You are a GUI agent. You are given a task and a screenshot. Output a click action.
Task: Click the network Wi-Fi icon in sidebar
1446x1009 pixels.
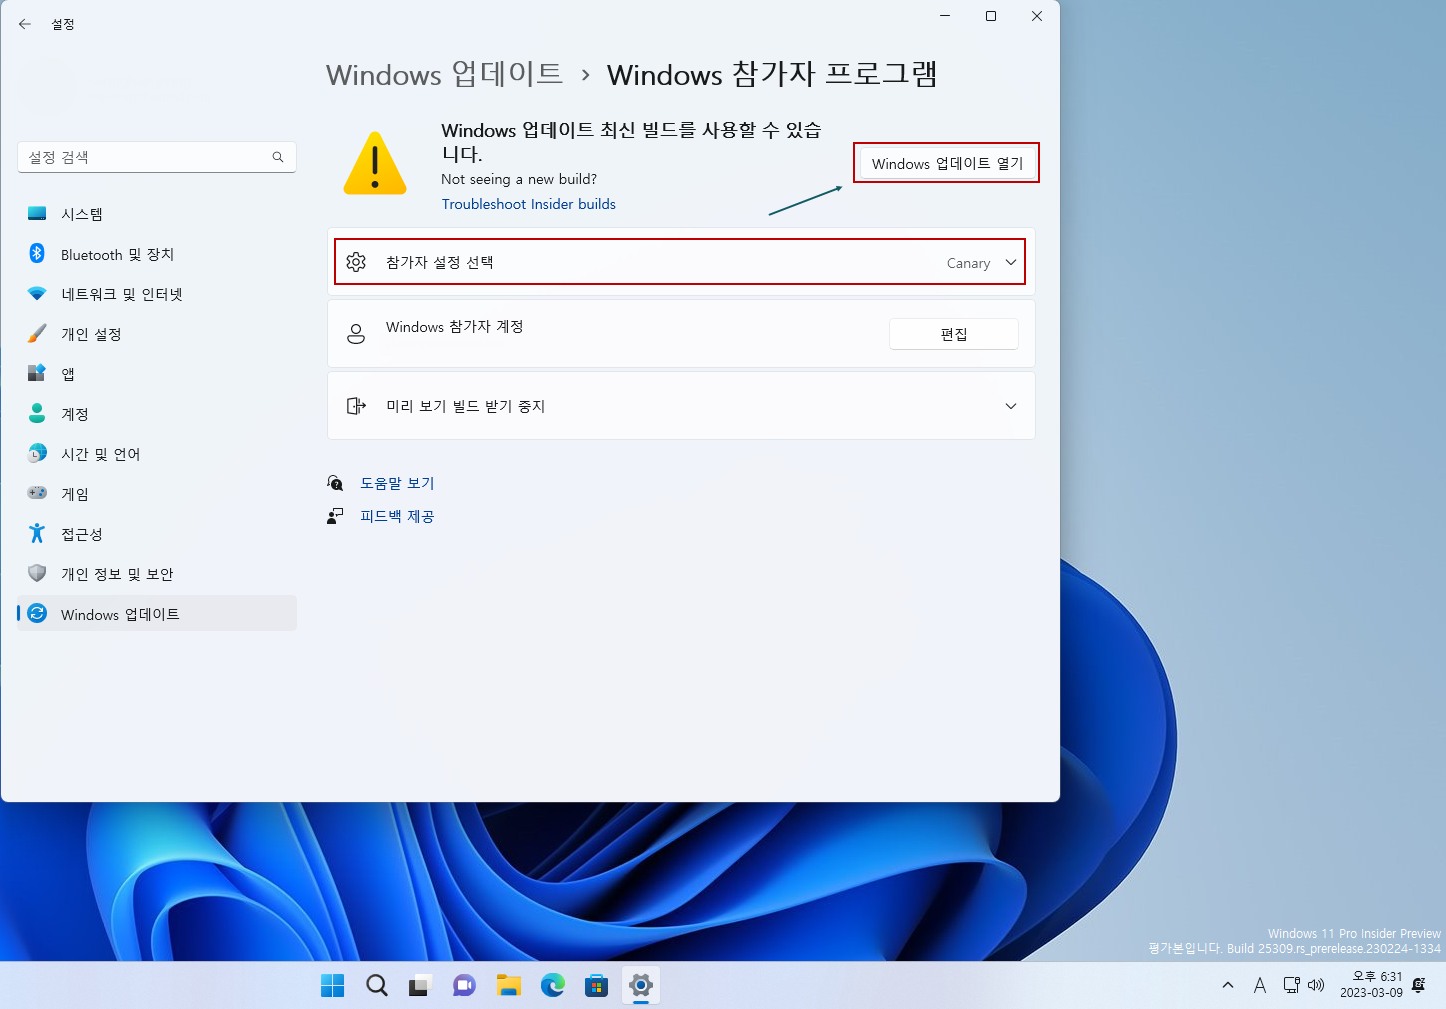[x=37, y=293]
